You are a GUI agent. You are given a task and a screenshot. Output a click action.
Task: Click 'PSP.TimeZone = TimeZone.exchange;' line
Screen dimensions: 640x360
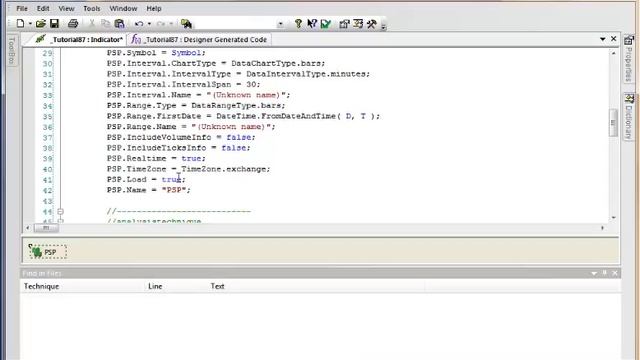click(x=189, y=169)
